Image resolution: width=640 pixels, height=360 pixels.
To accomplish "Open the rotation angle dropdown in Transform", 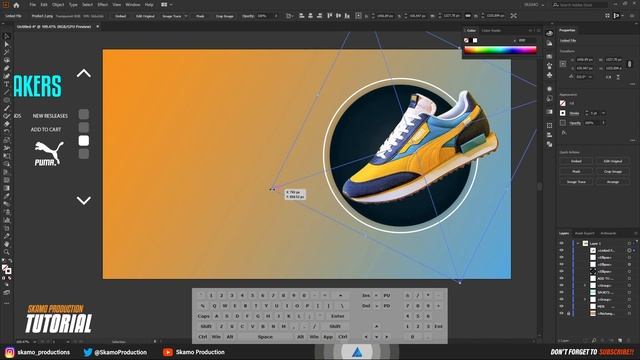I will pyautogui.click(x=590, y=77).
